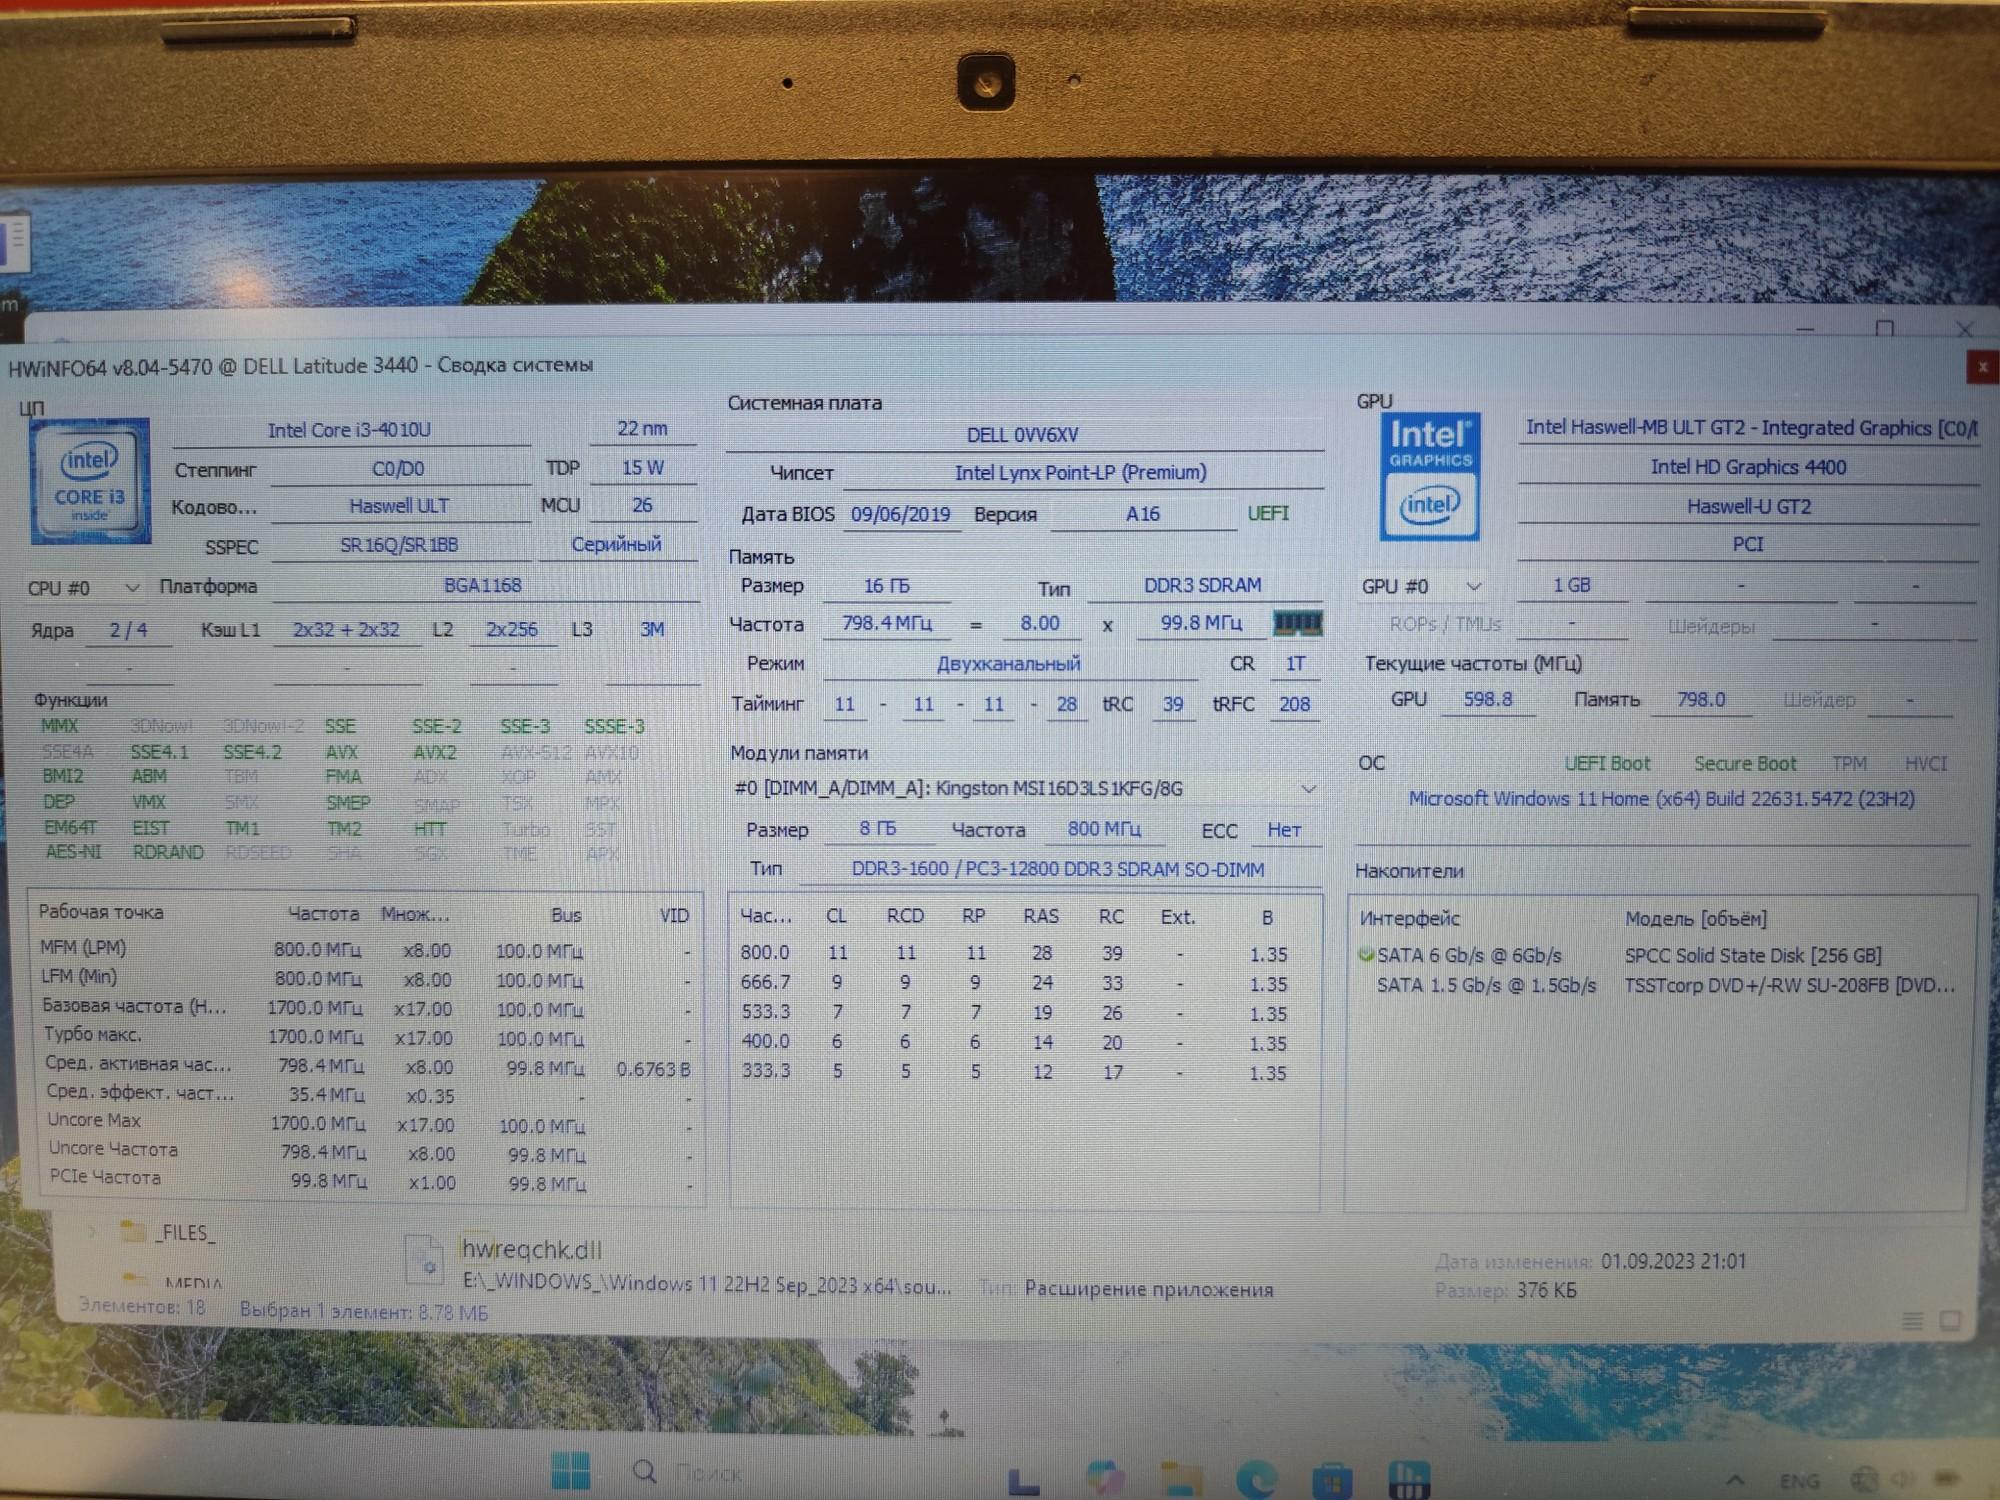The height and width of the screenshot is (1500, 2000).
Task: Click the battery icon in tray
Action: (1946, 1477)
